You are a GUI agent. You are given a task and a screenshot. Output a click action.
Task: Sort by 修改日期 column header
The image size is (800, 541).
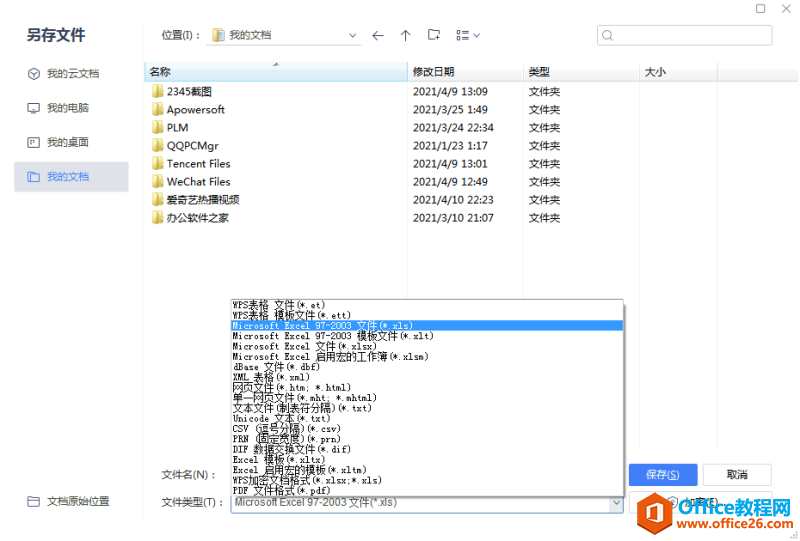click(465, 72)
